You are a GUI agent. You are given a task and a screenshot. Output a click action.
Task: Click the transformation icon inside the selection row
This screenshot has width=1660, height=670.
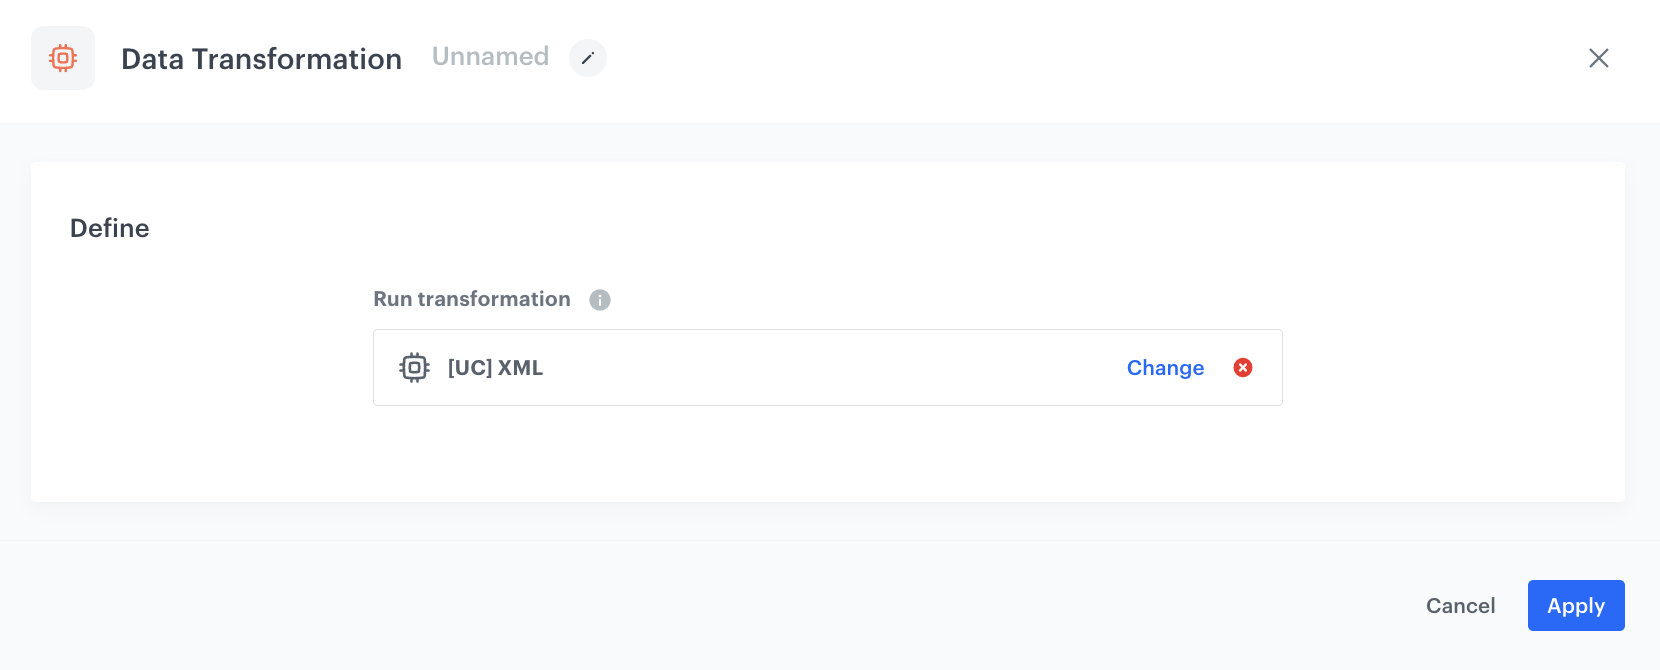click(x=414, y=367)
